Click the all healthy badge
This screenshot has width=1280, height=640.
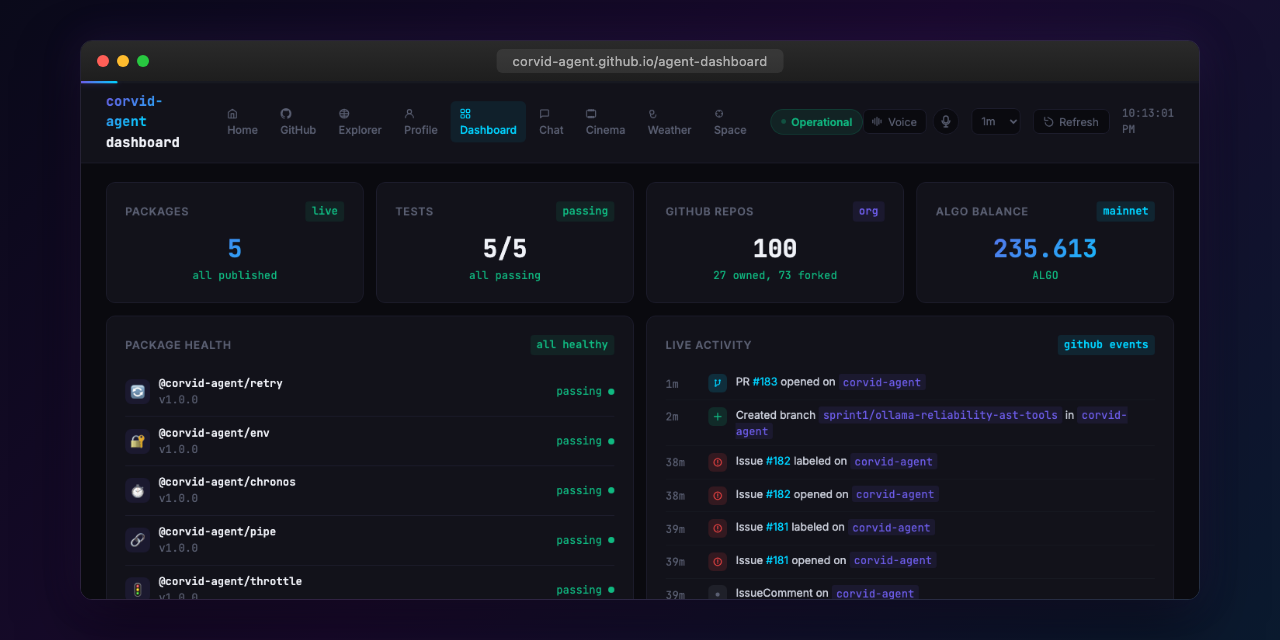tap(572, 345)
